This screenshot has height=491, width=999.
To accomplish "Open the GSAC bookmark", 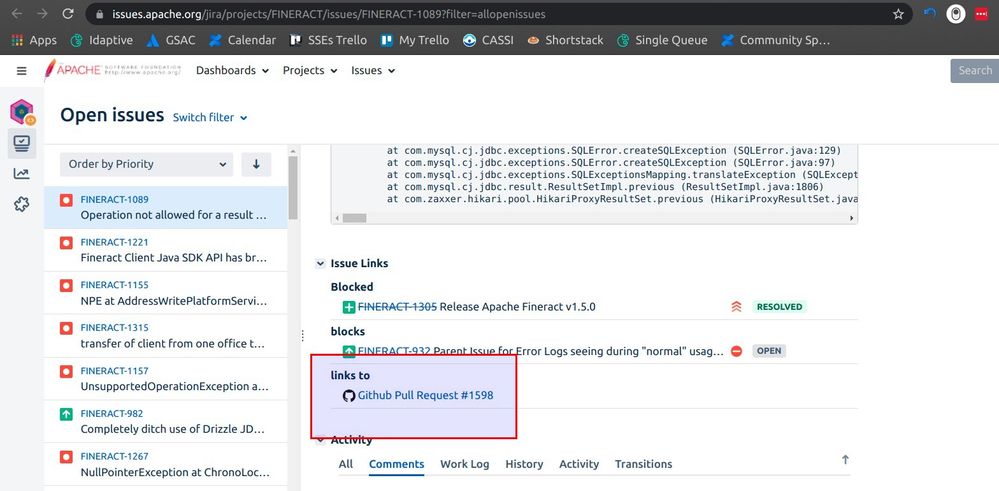I will 171,40.
